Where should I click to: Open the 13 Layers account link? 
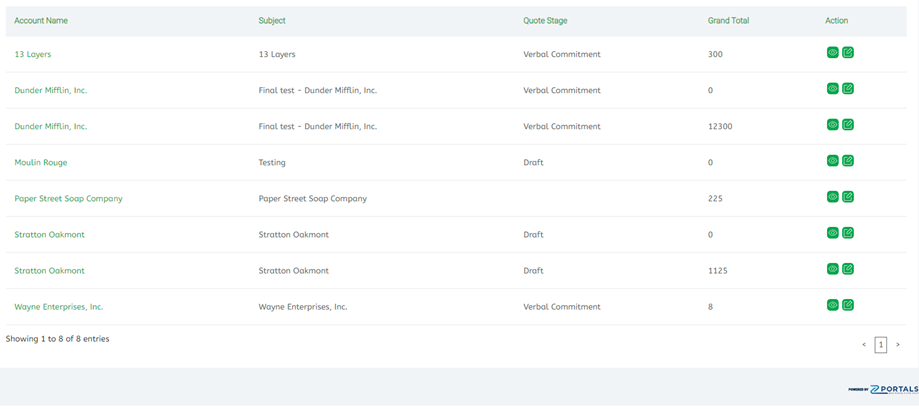point(32,54)
